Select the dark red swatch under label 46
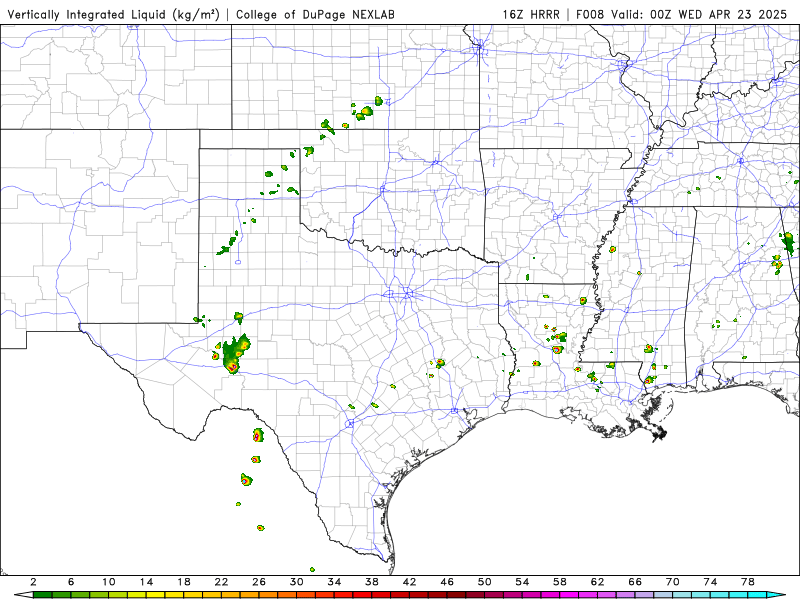Screen dimensions: 800x600 [457, 595]
